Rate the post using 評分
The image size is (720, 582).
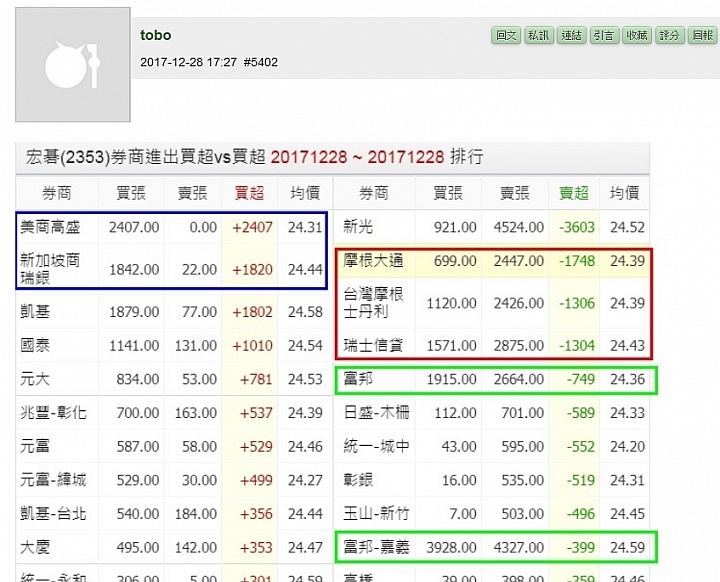669,35
